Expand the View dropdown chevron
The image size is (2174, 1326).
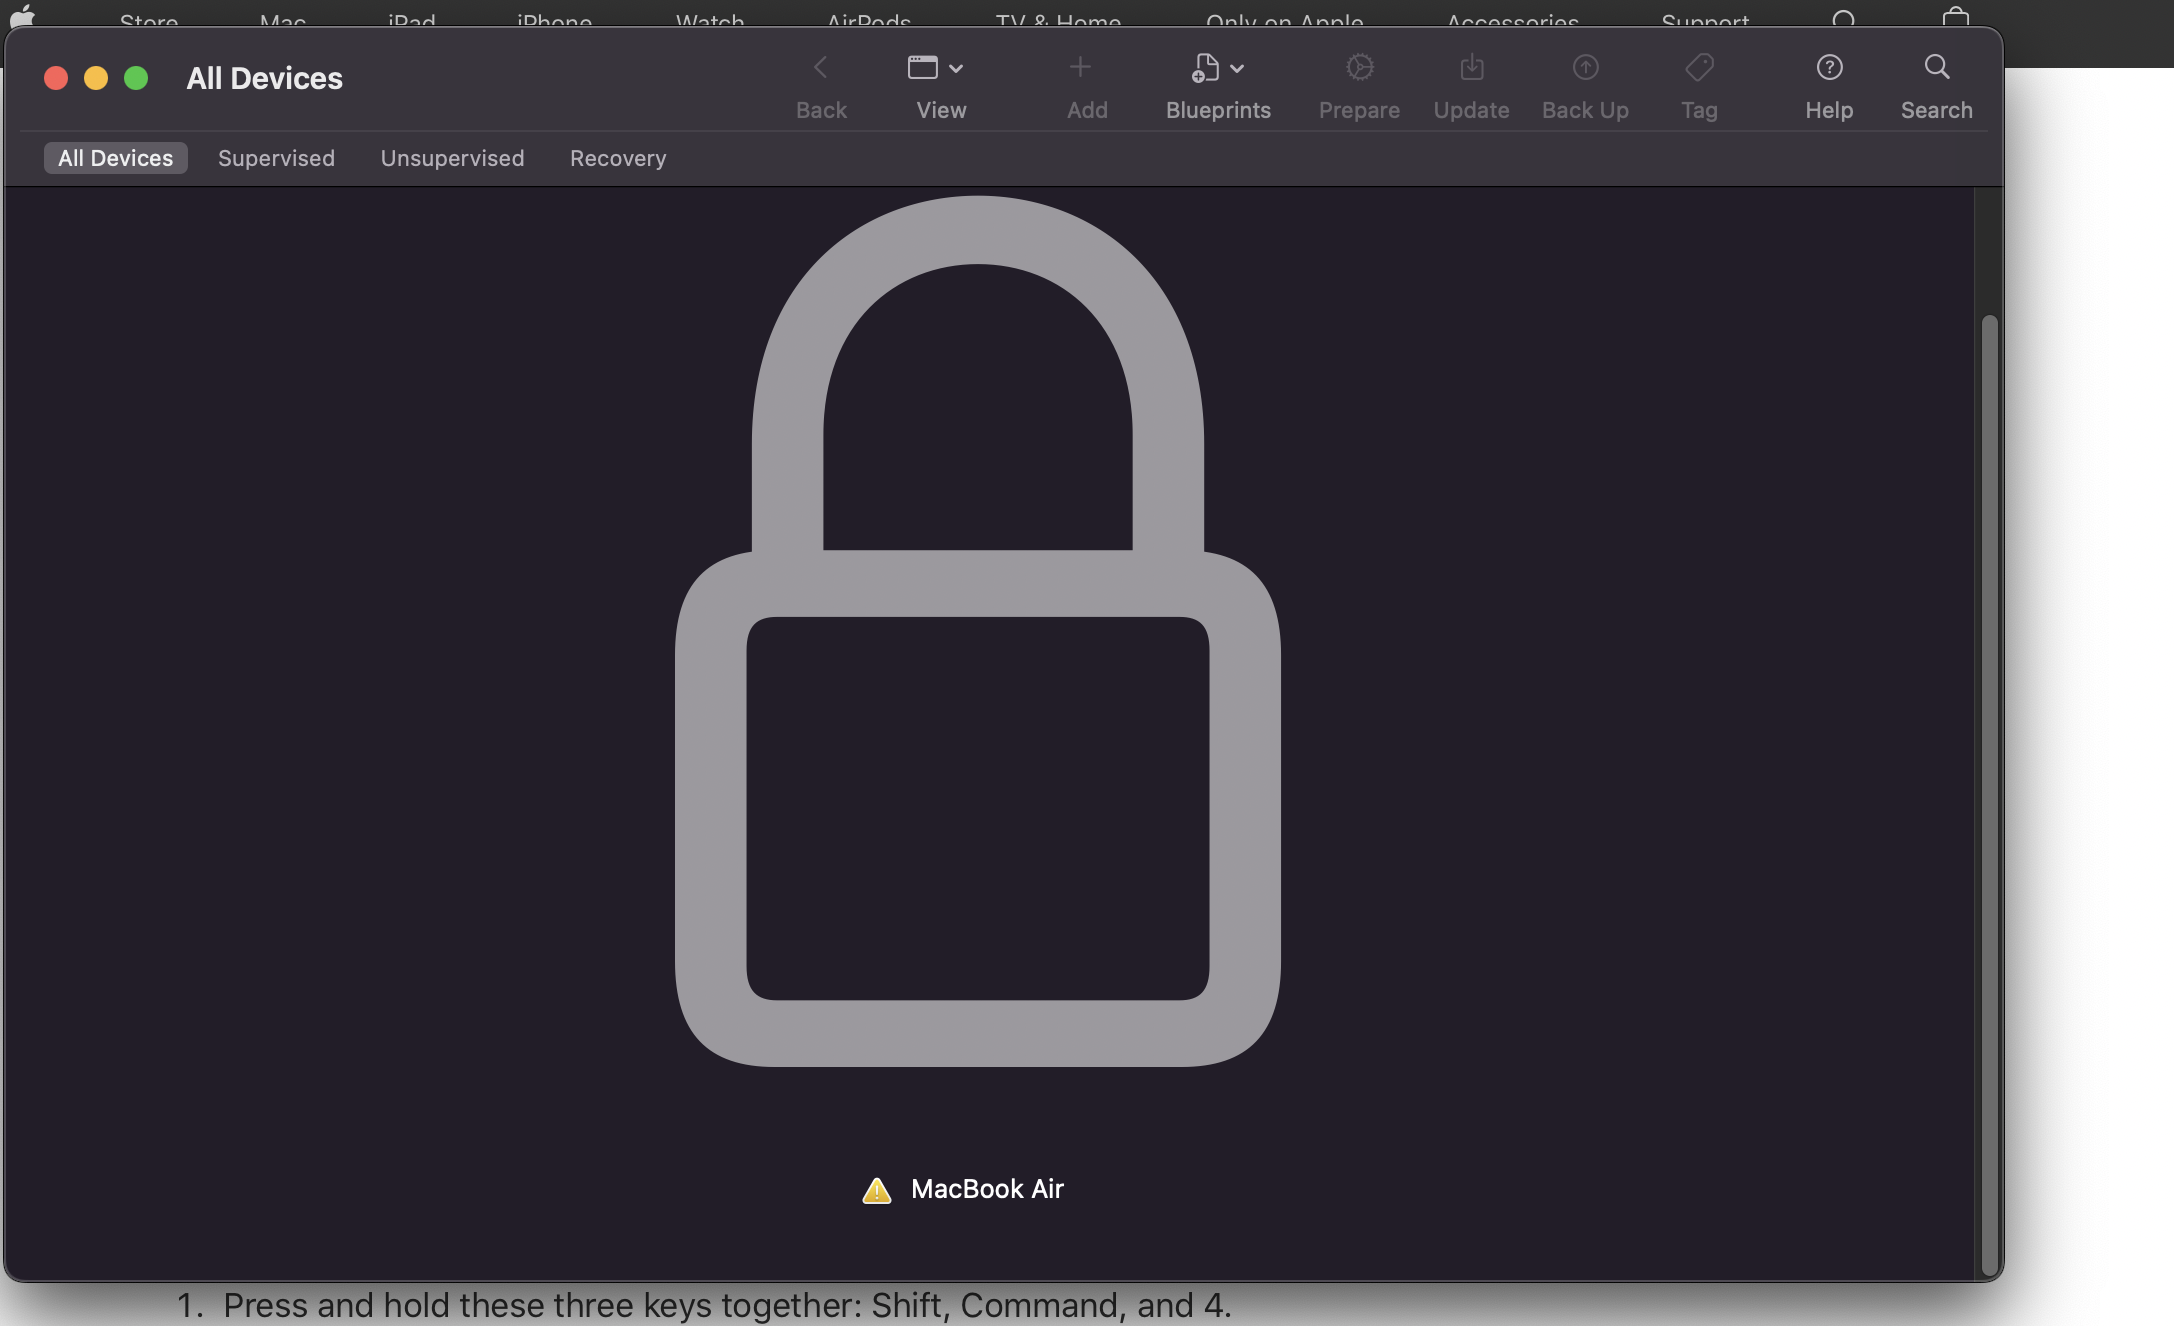point(956,69)
